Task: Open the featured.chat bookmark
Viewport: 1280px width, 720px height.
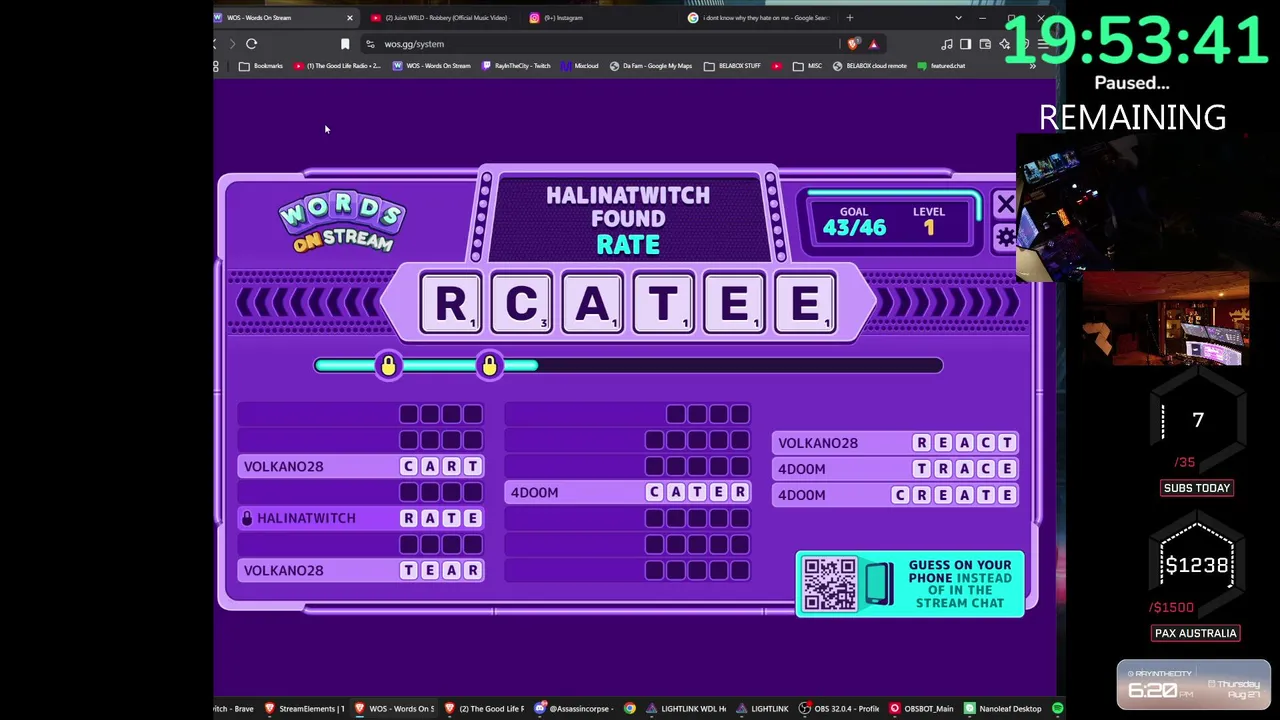Action: [x=941, y=66]
